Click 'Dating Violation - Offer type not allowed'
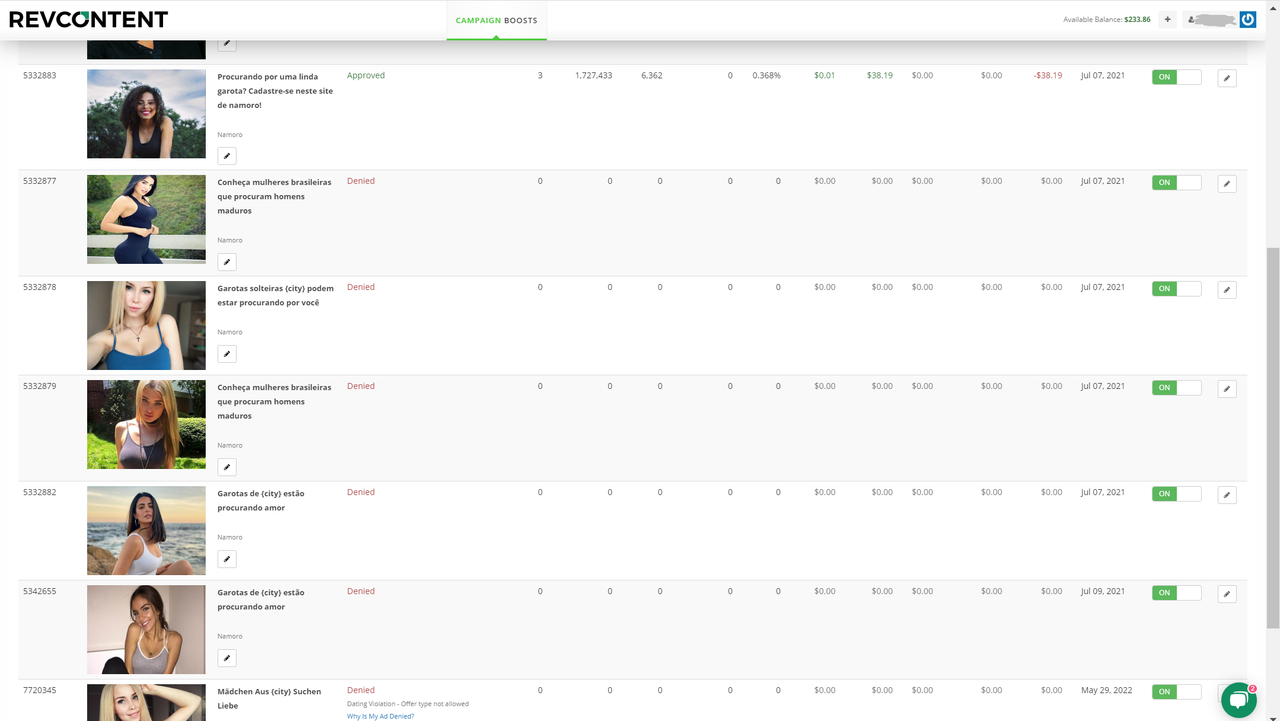 coord(408,704)
